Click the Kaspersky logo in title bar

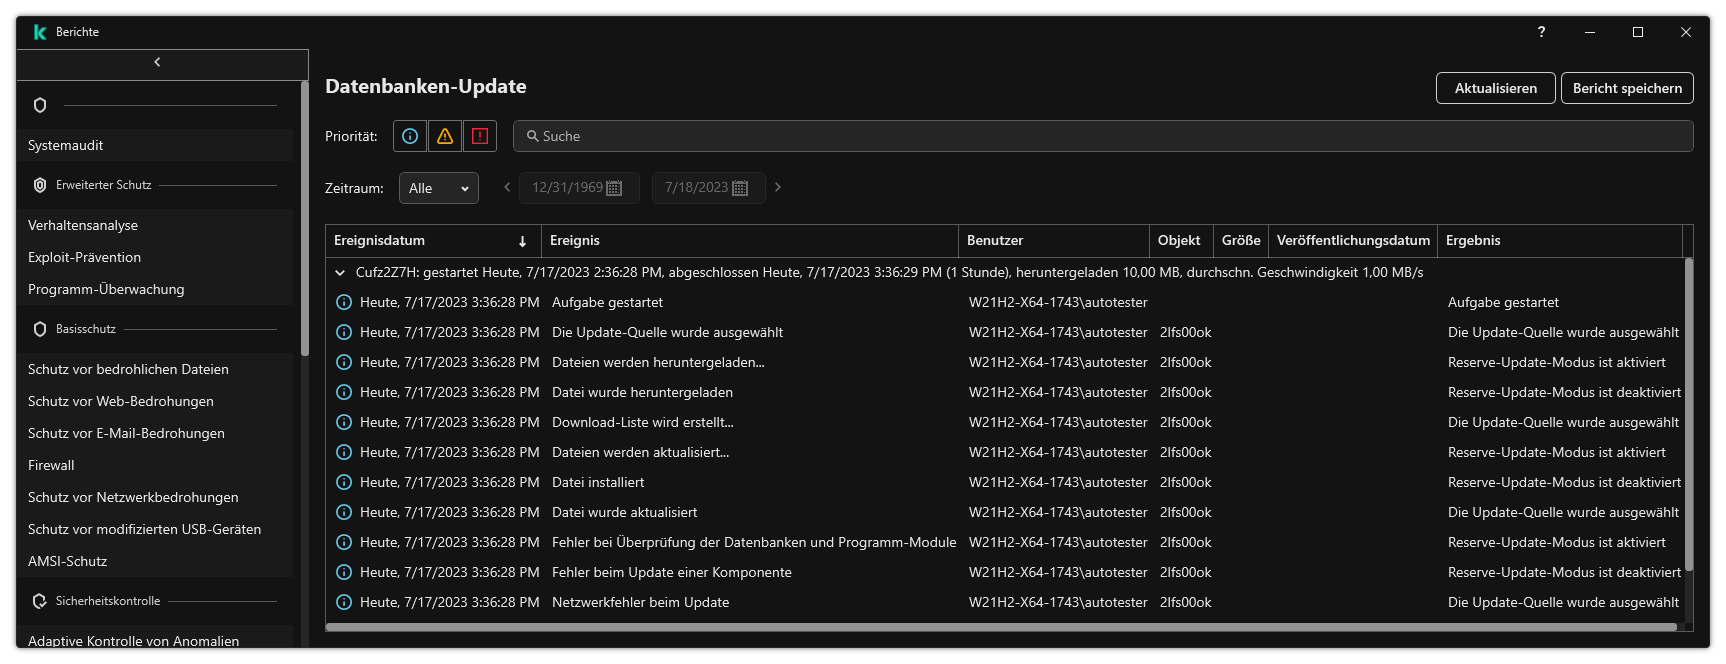coord(40,32)
